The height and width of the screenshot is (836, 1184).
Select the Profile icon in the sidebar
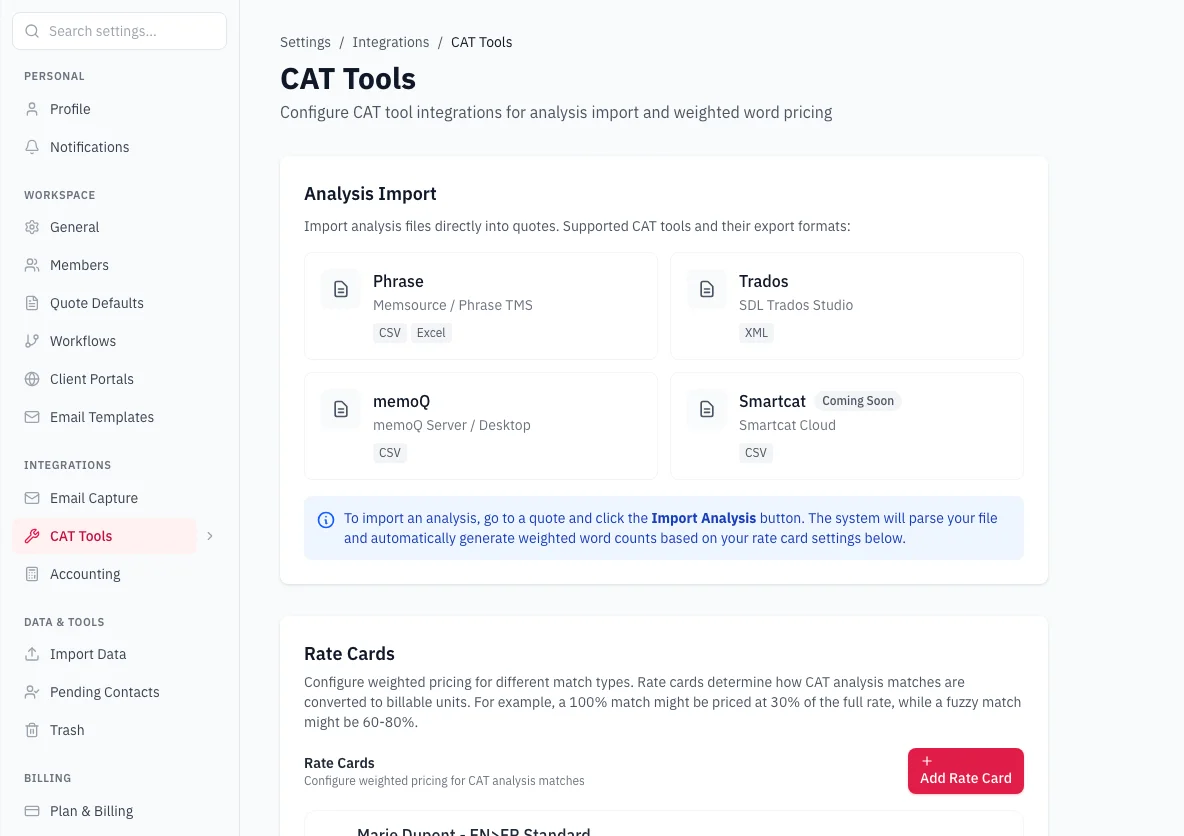pos(31,109)
